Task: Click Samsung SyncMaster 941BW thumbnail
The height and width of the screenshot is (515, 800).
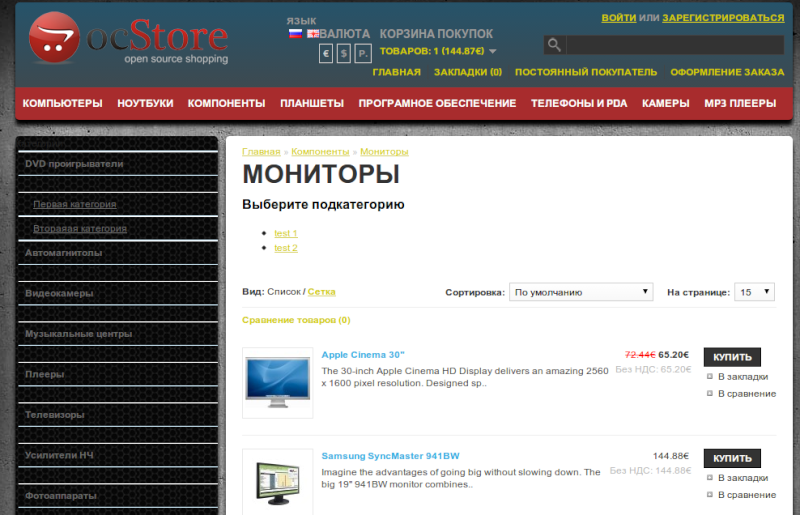Action: 278,482
